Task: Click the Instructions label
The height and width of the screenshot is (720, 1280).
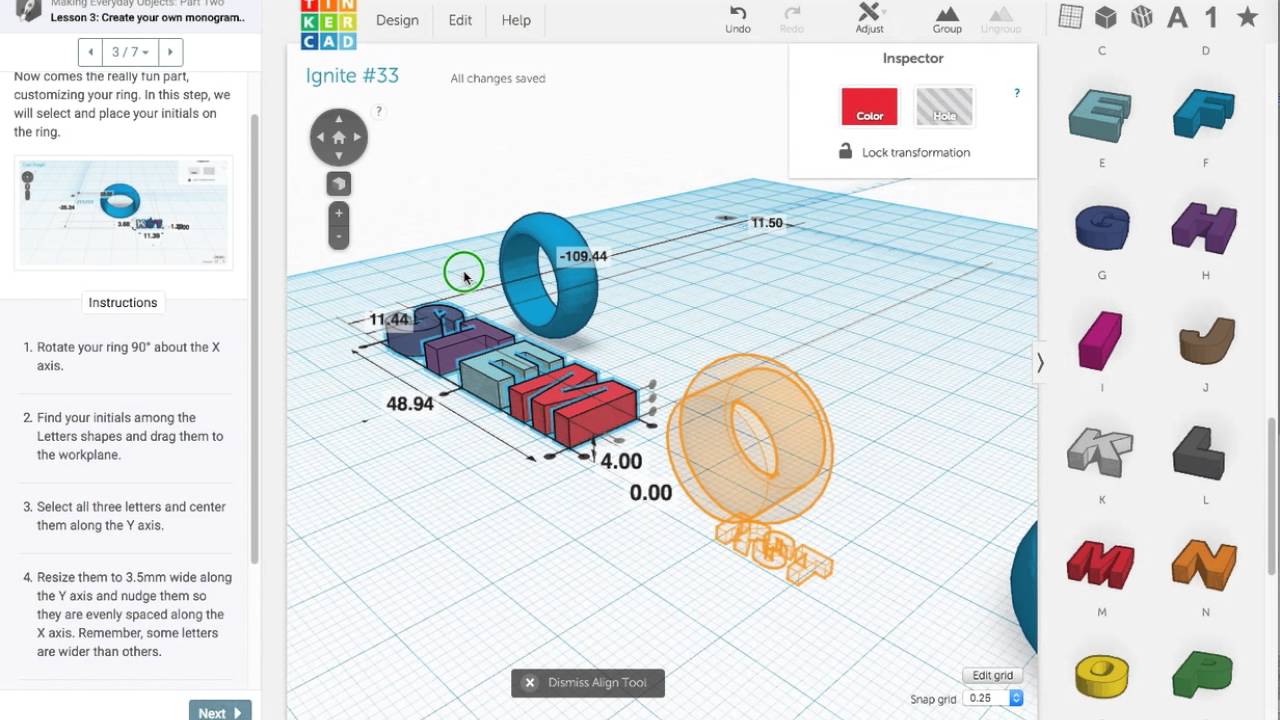Action: [x=123, y=303]
